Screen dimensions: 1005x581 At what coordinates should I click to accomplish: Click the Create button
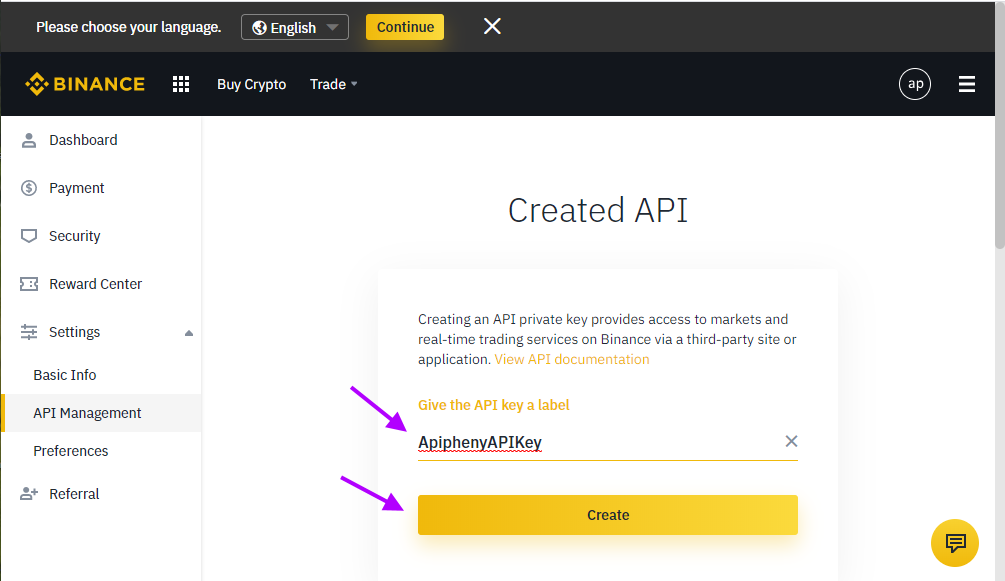608,515
